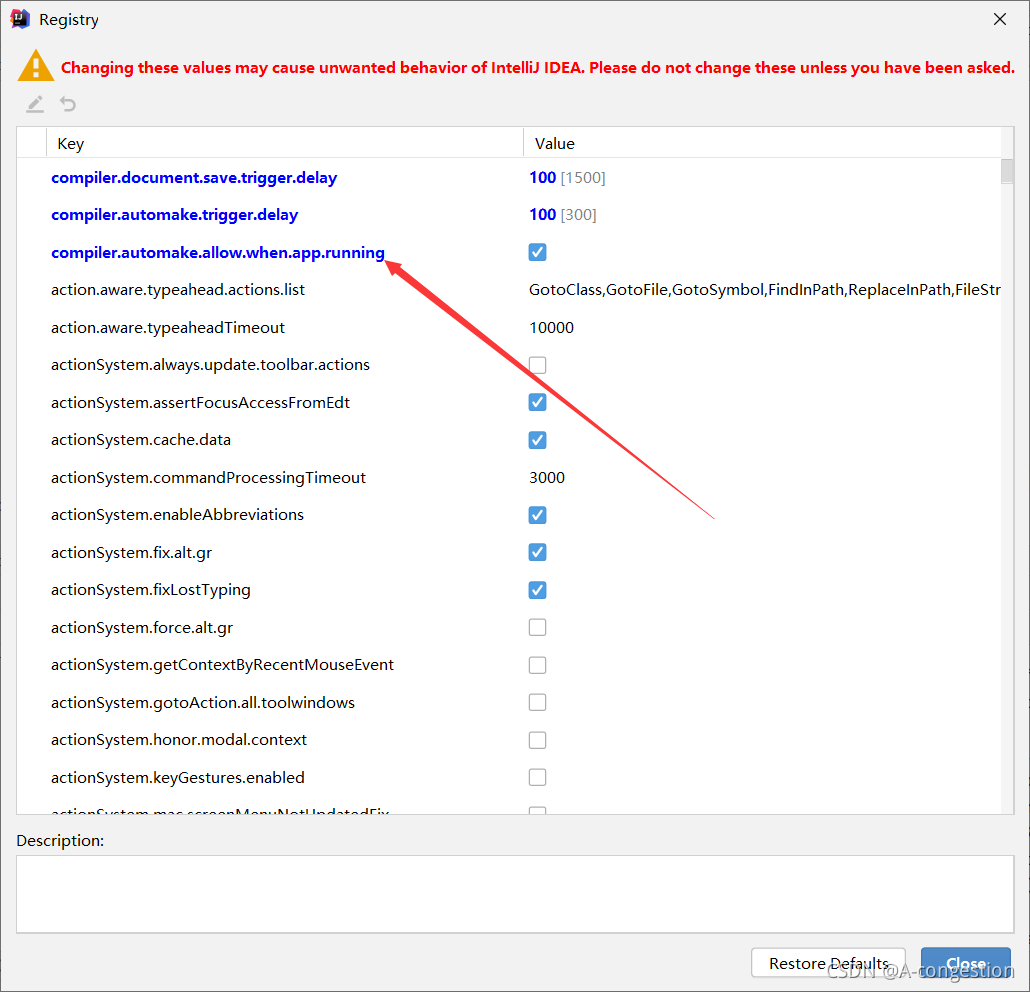1030x992 pixels.
Task: Select compiler.document.save.trigger.delay key
Action: pyautogui.click(x=194, y=177)
